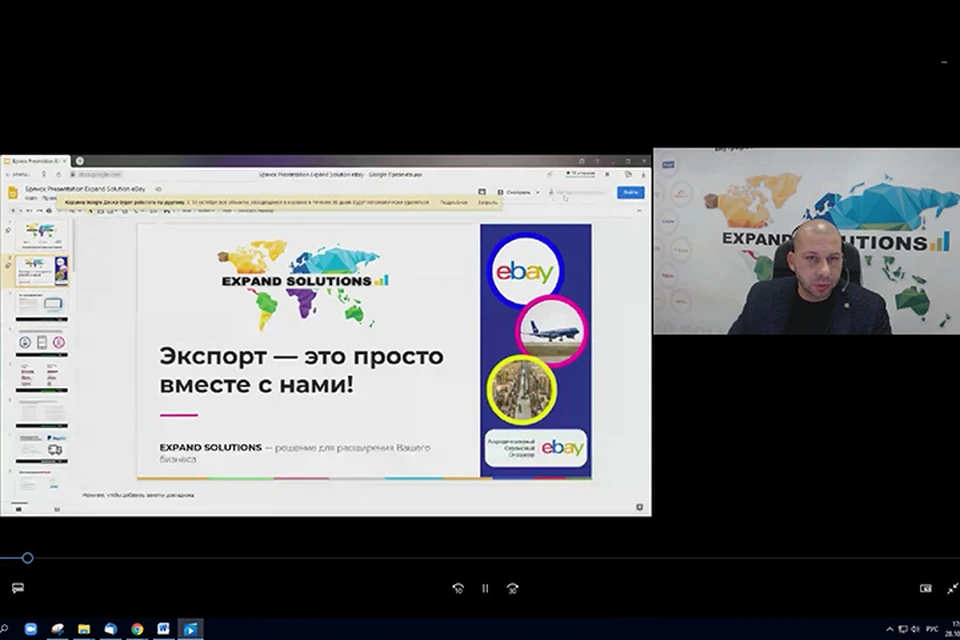Viewport: 960px width, 640px height.
Task: Click the Movies & TV taskbar icon
Action: (x=190, y=629)
